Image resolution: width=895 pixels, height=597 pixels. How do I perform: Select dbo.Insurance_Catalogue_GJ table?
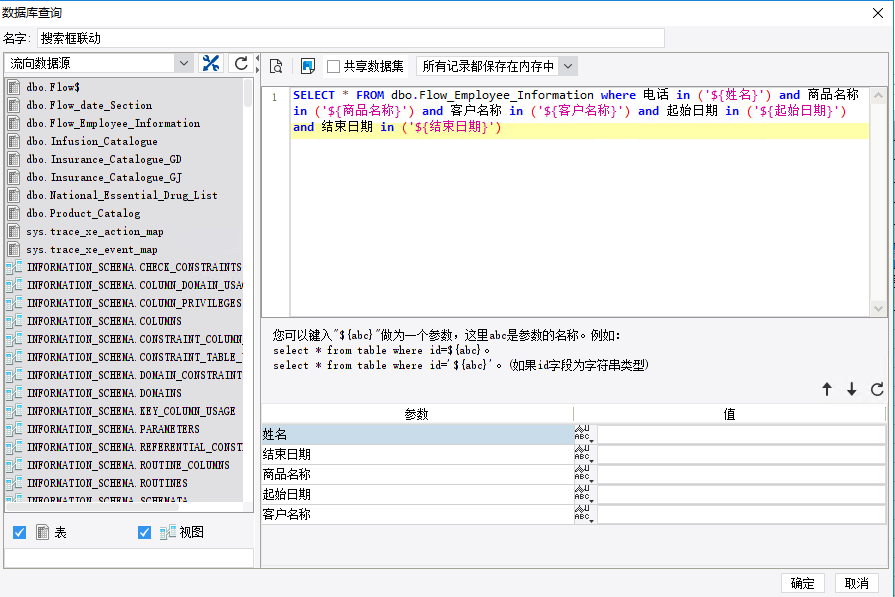104,178
